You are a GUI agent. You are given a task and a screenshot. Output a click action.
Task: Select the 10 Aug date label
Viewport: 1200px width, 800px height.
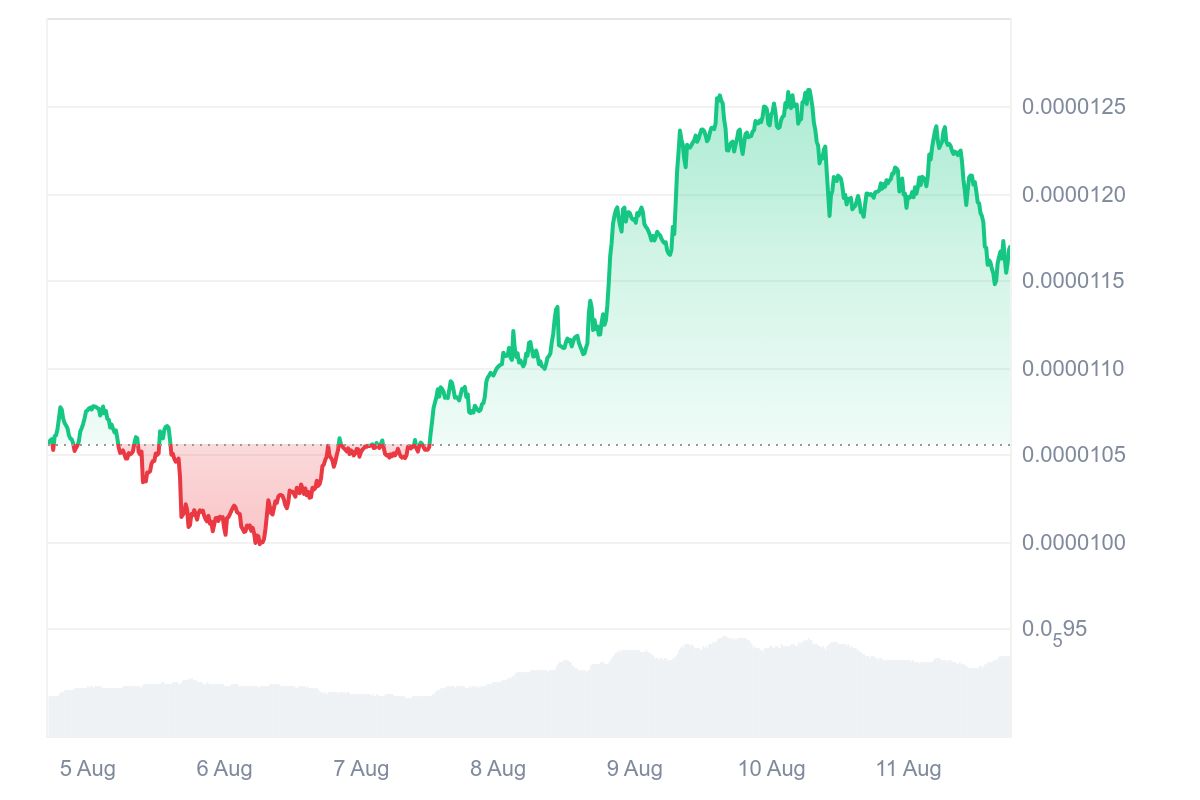point(771,769)
